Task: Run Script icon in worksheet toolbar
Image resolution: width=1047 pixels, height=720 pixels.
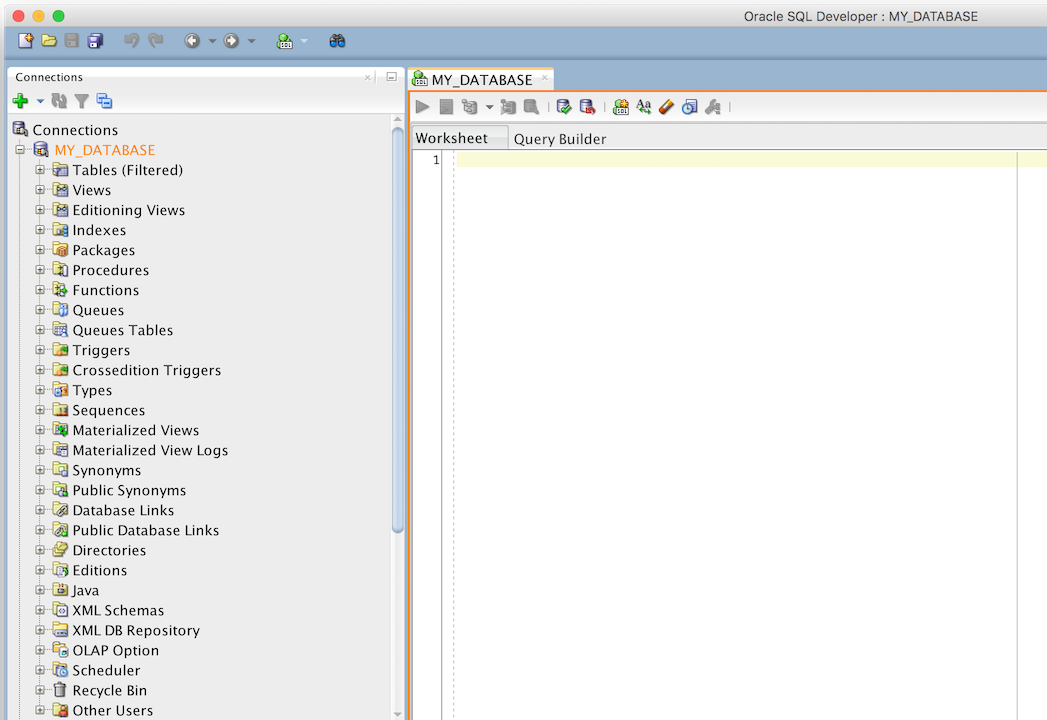Action: 446,106
